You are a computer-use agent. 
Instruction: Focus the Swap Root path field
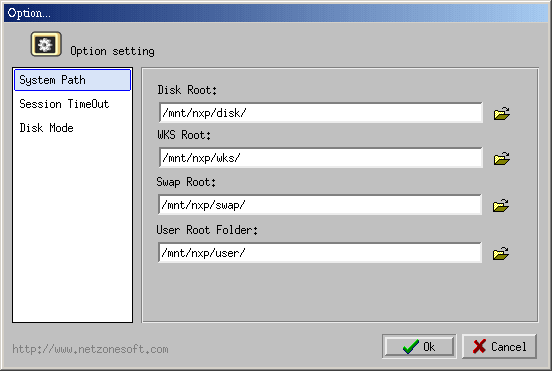[x=320, y=205]
